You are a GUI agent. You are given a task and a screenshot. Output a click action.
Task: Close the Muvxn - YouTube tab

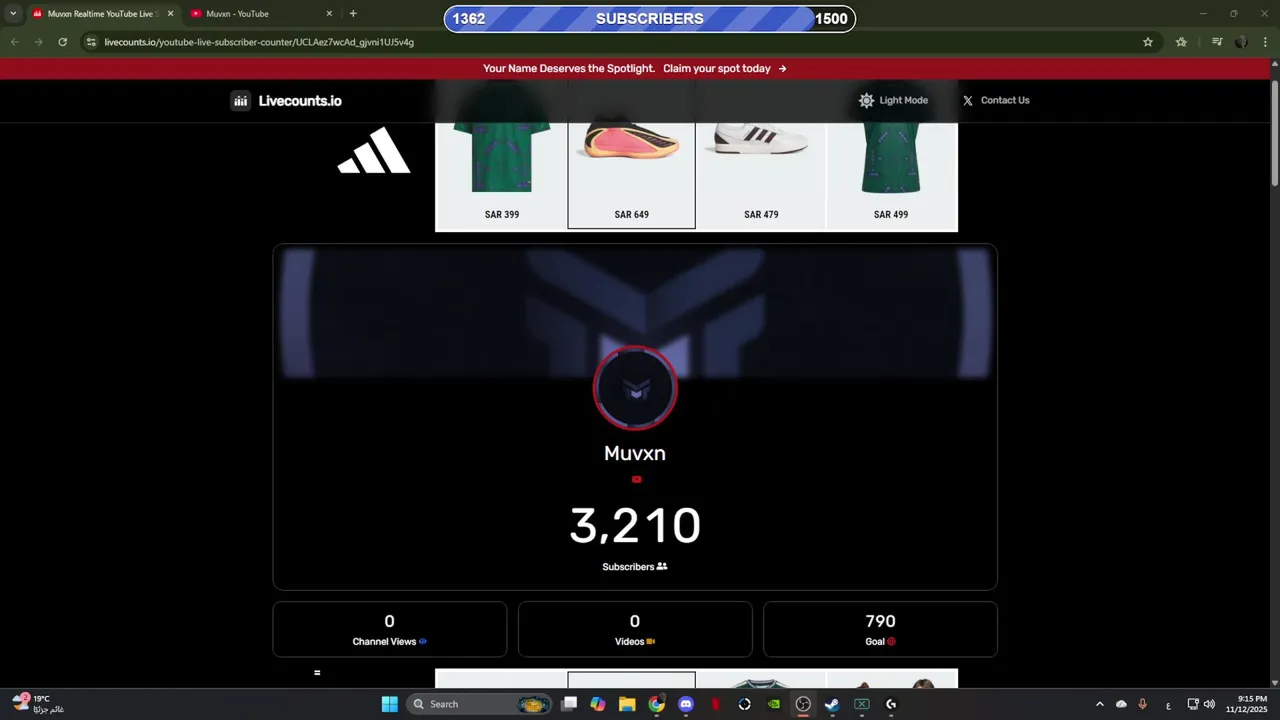tap(329, 14)
